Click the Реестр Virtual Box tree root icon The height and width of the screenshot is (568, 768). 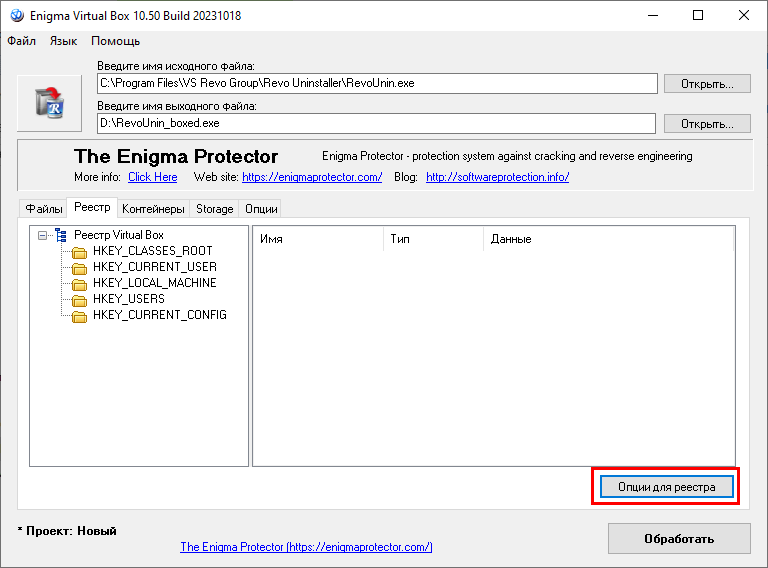61,235
